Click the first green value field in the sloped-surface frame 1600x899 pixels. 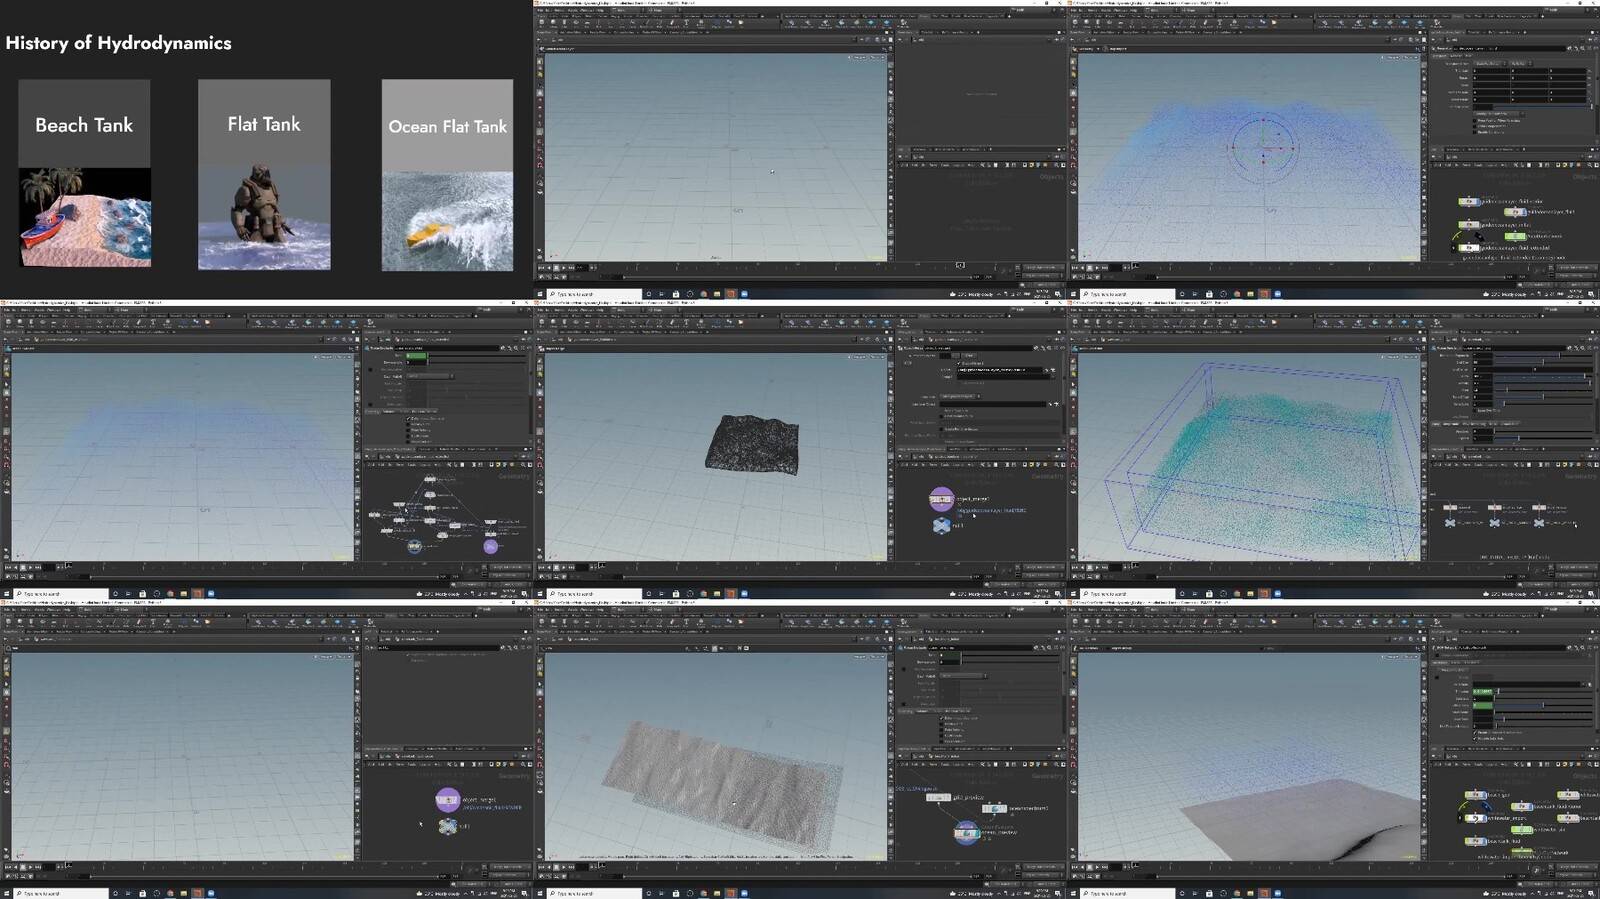(1482, 691)
